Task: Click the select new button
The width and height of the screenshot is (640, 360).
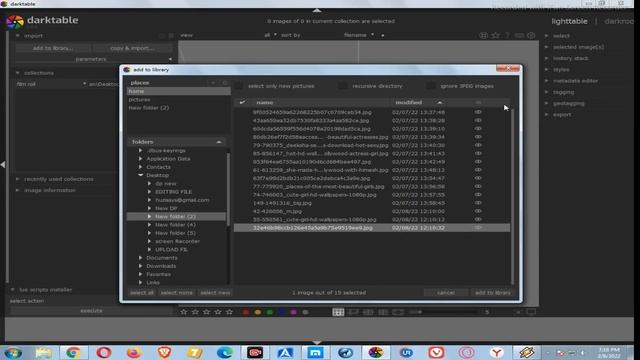Action: (x=215, y=293)
